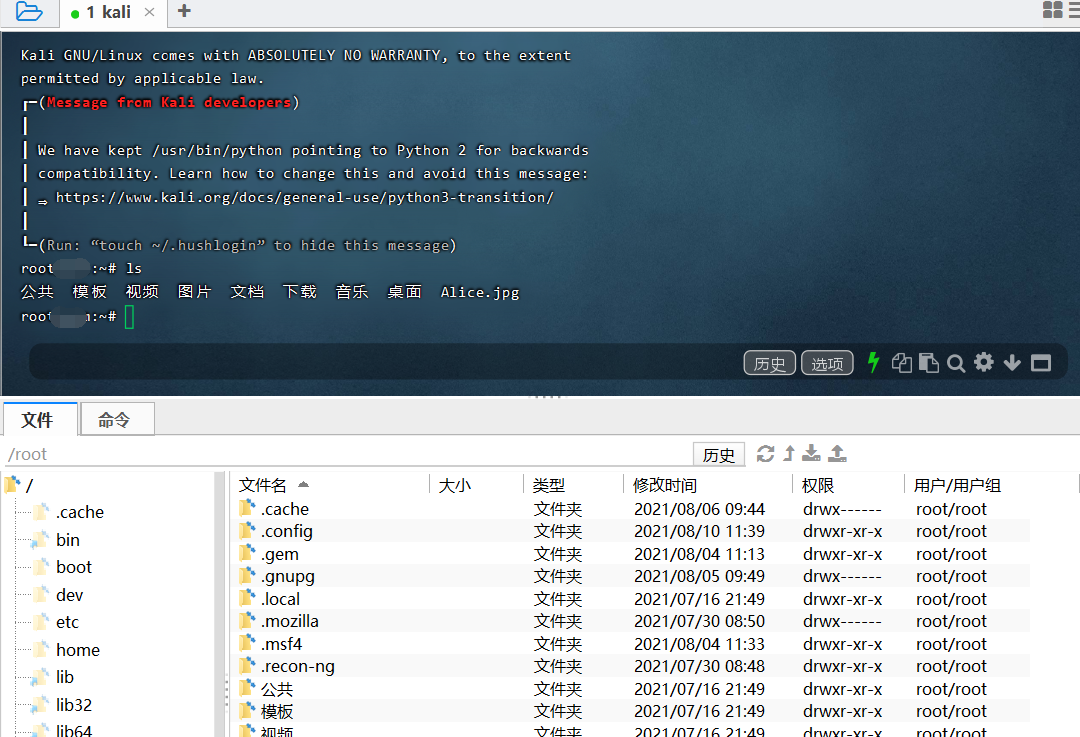Go to parent directory using the up-arrow icon
This screenshot has width=1080, height=737.
click(x=789, y=453)
